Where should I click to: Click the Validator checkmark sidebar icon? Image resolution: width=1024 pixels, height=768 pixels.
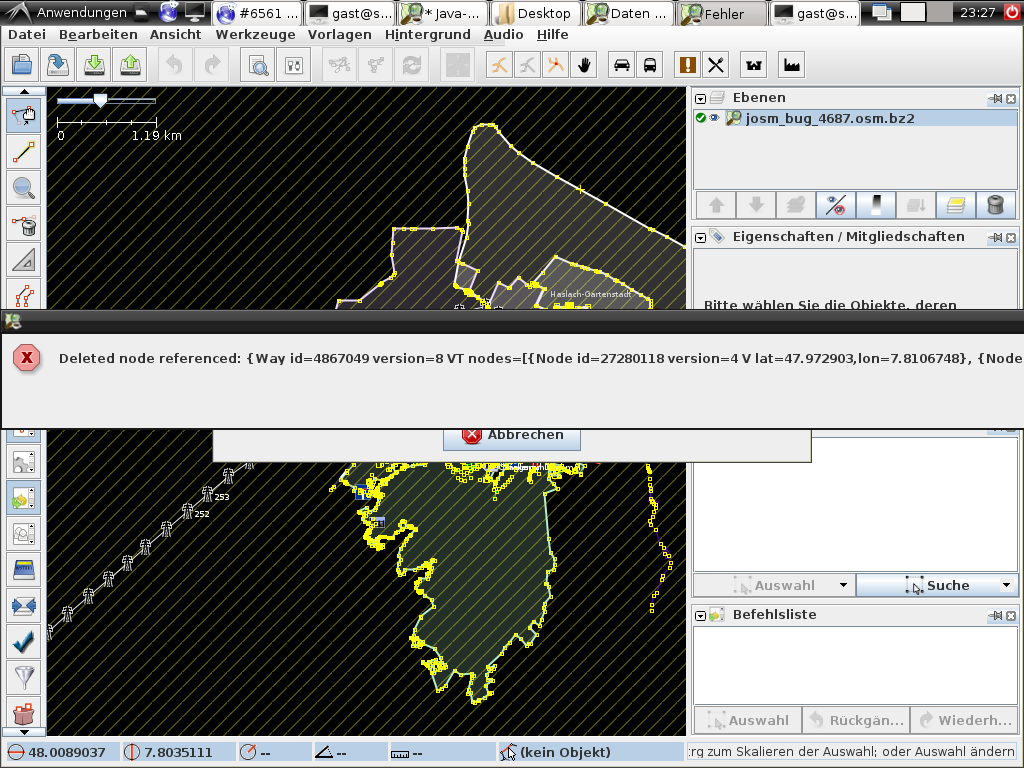(23, 640)
